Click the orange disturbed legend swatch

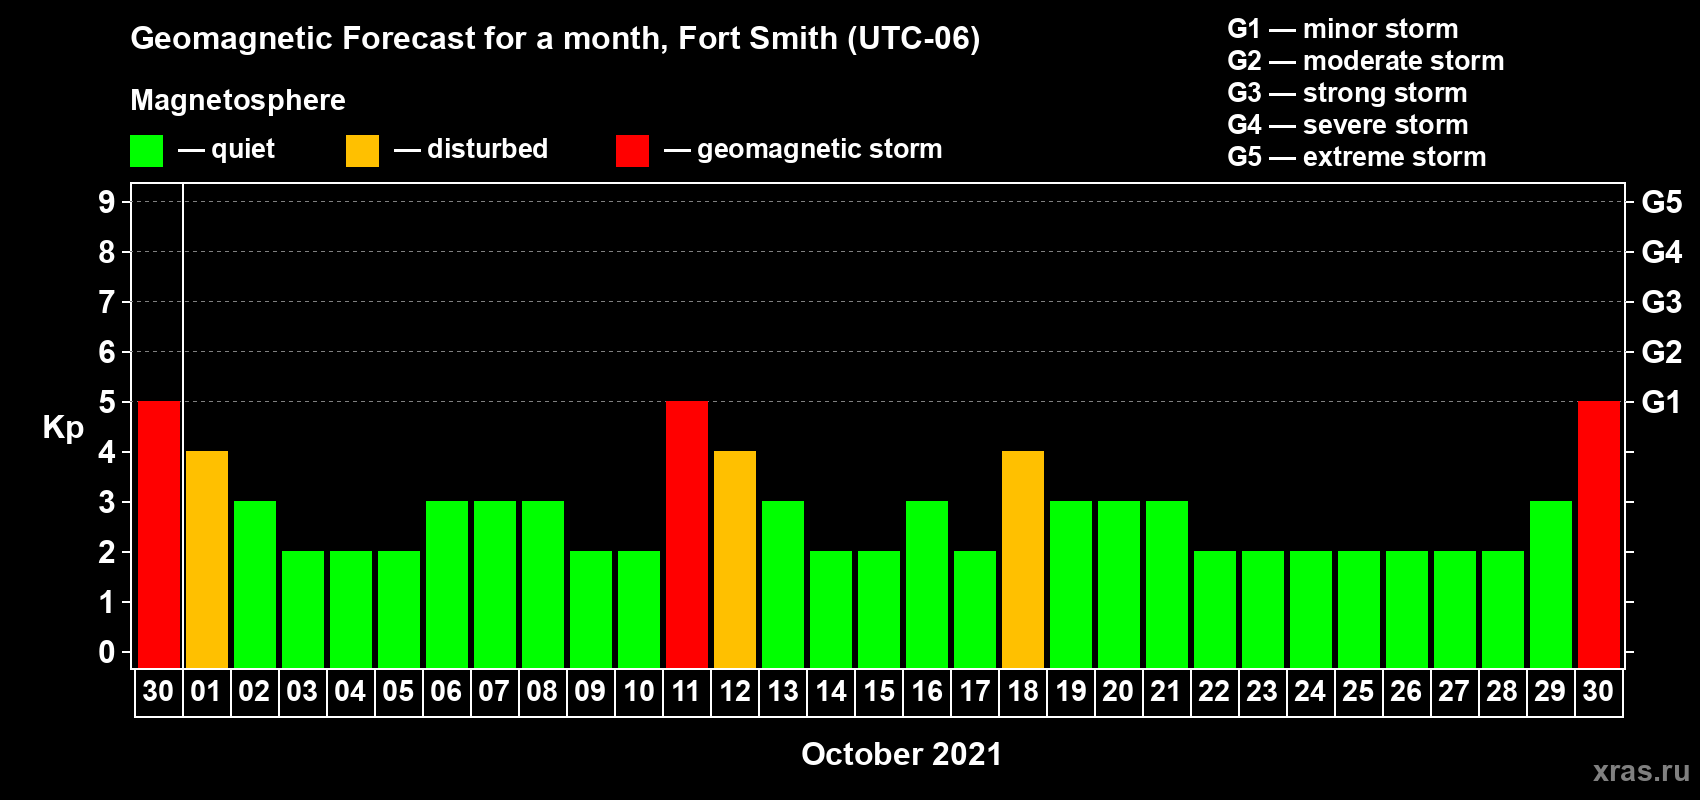pyautogui.click(x=362, y=151)
